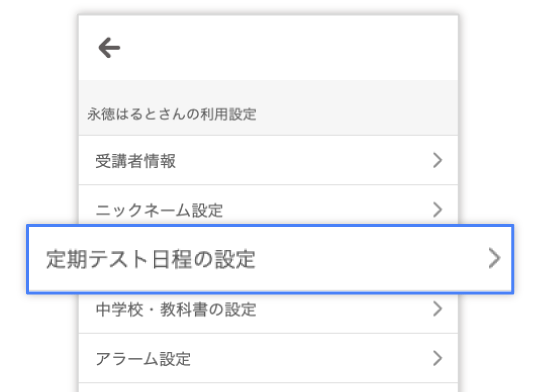Open the ニックネーム設定 row
Viewport: 540px width, 392px height.
pos(268,205)
